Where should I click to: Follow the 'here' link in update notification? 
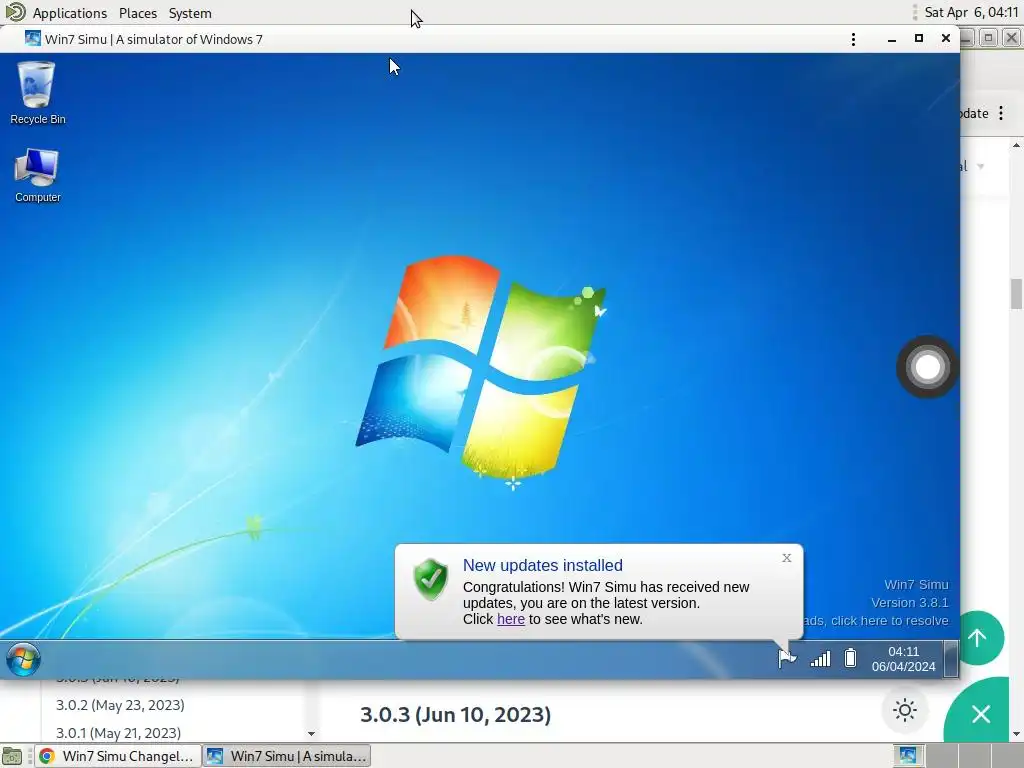[511, 619]
